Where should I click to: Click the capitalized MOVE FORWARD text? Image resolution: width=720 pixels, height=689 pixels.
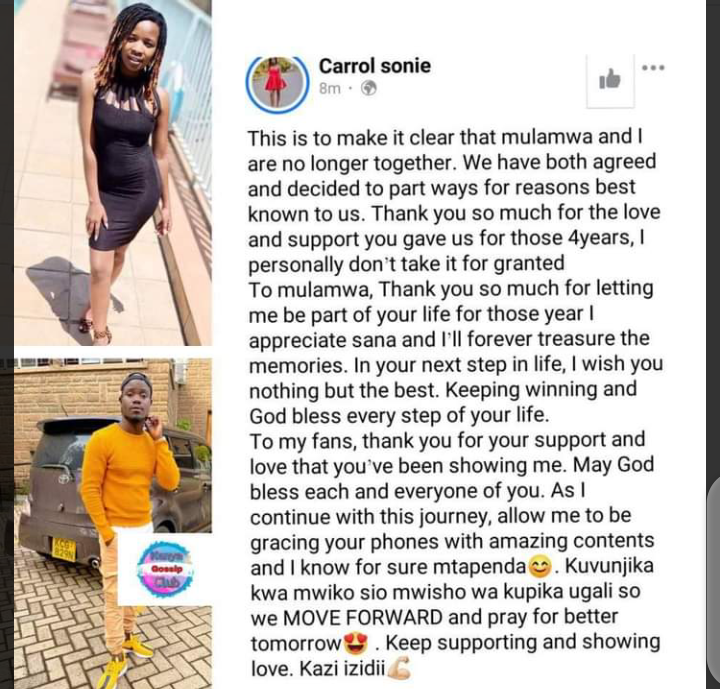(363, 617)
